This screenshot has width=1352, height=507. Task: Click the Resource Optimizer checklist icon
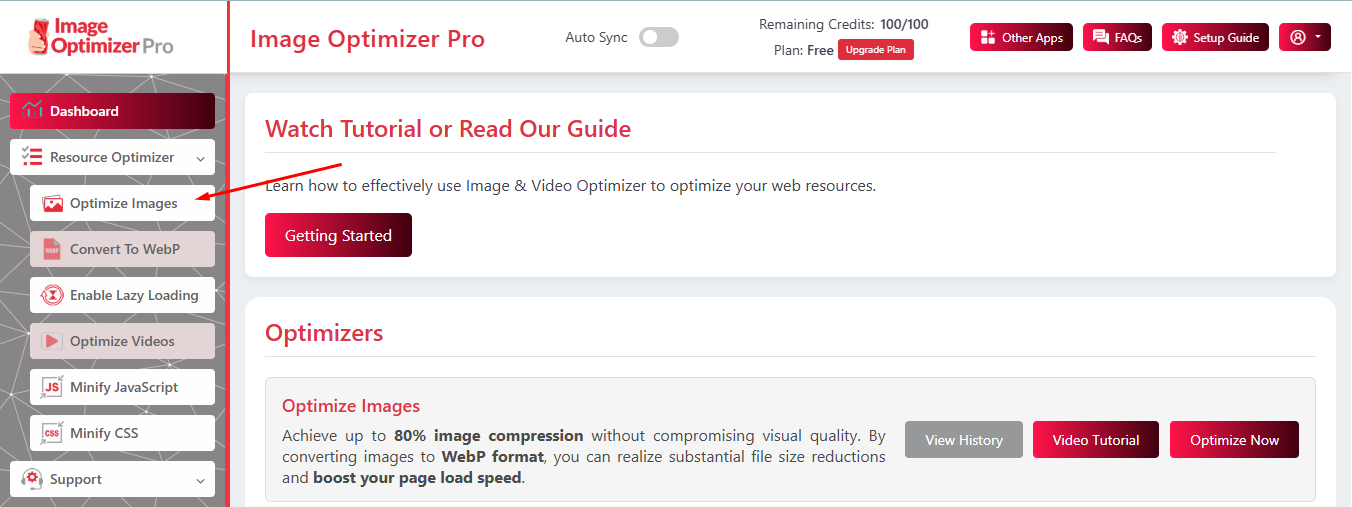coord(32,157)
